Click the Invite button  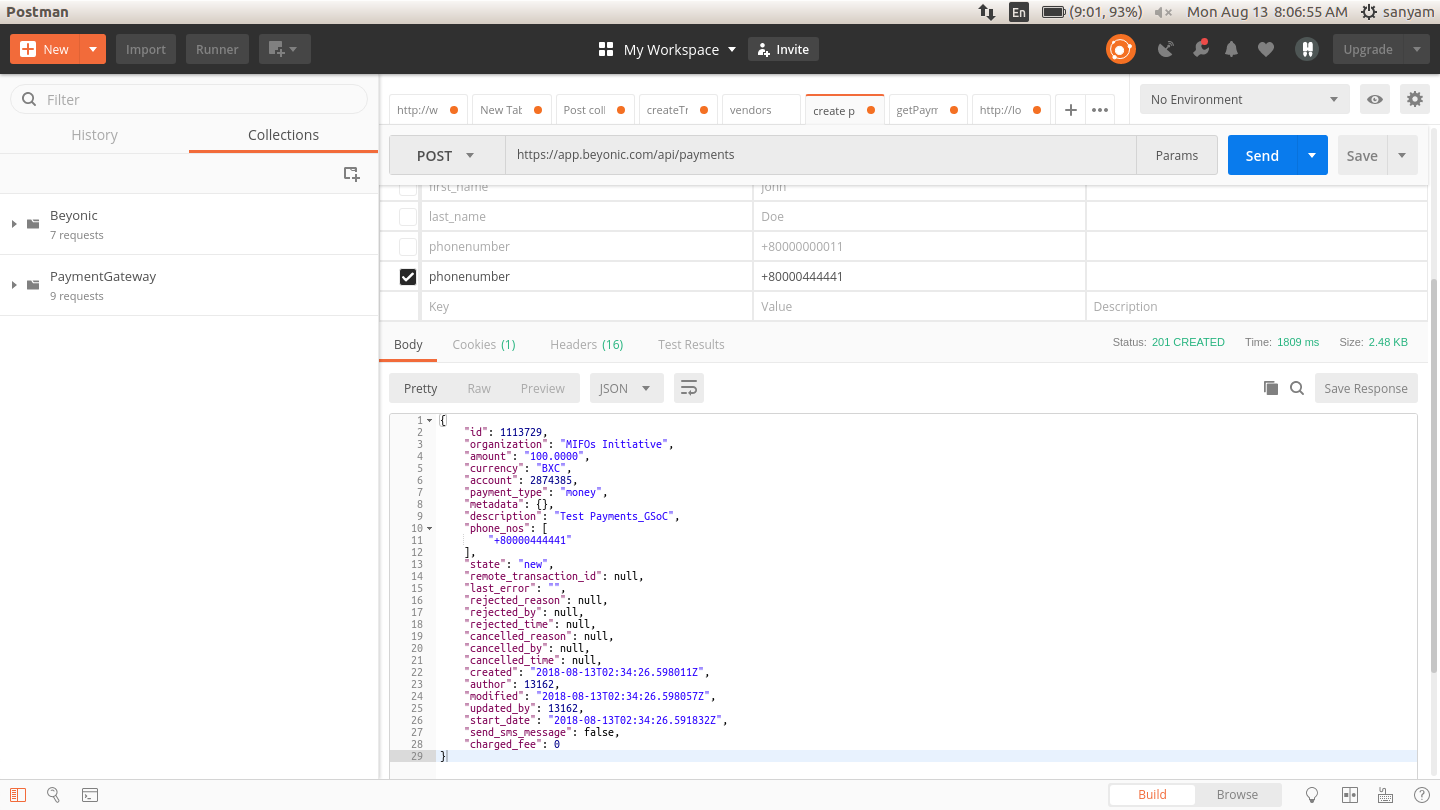click(783, 49)
